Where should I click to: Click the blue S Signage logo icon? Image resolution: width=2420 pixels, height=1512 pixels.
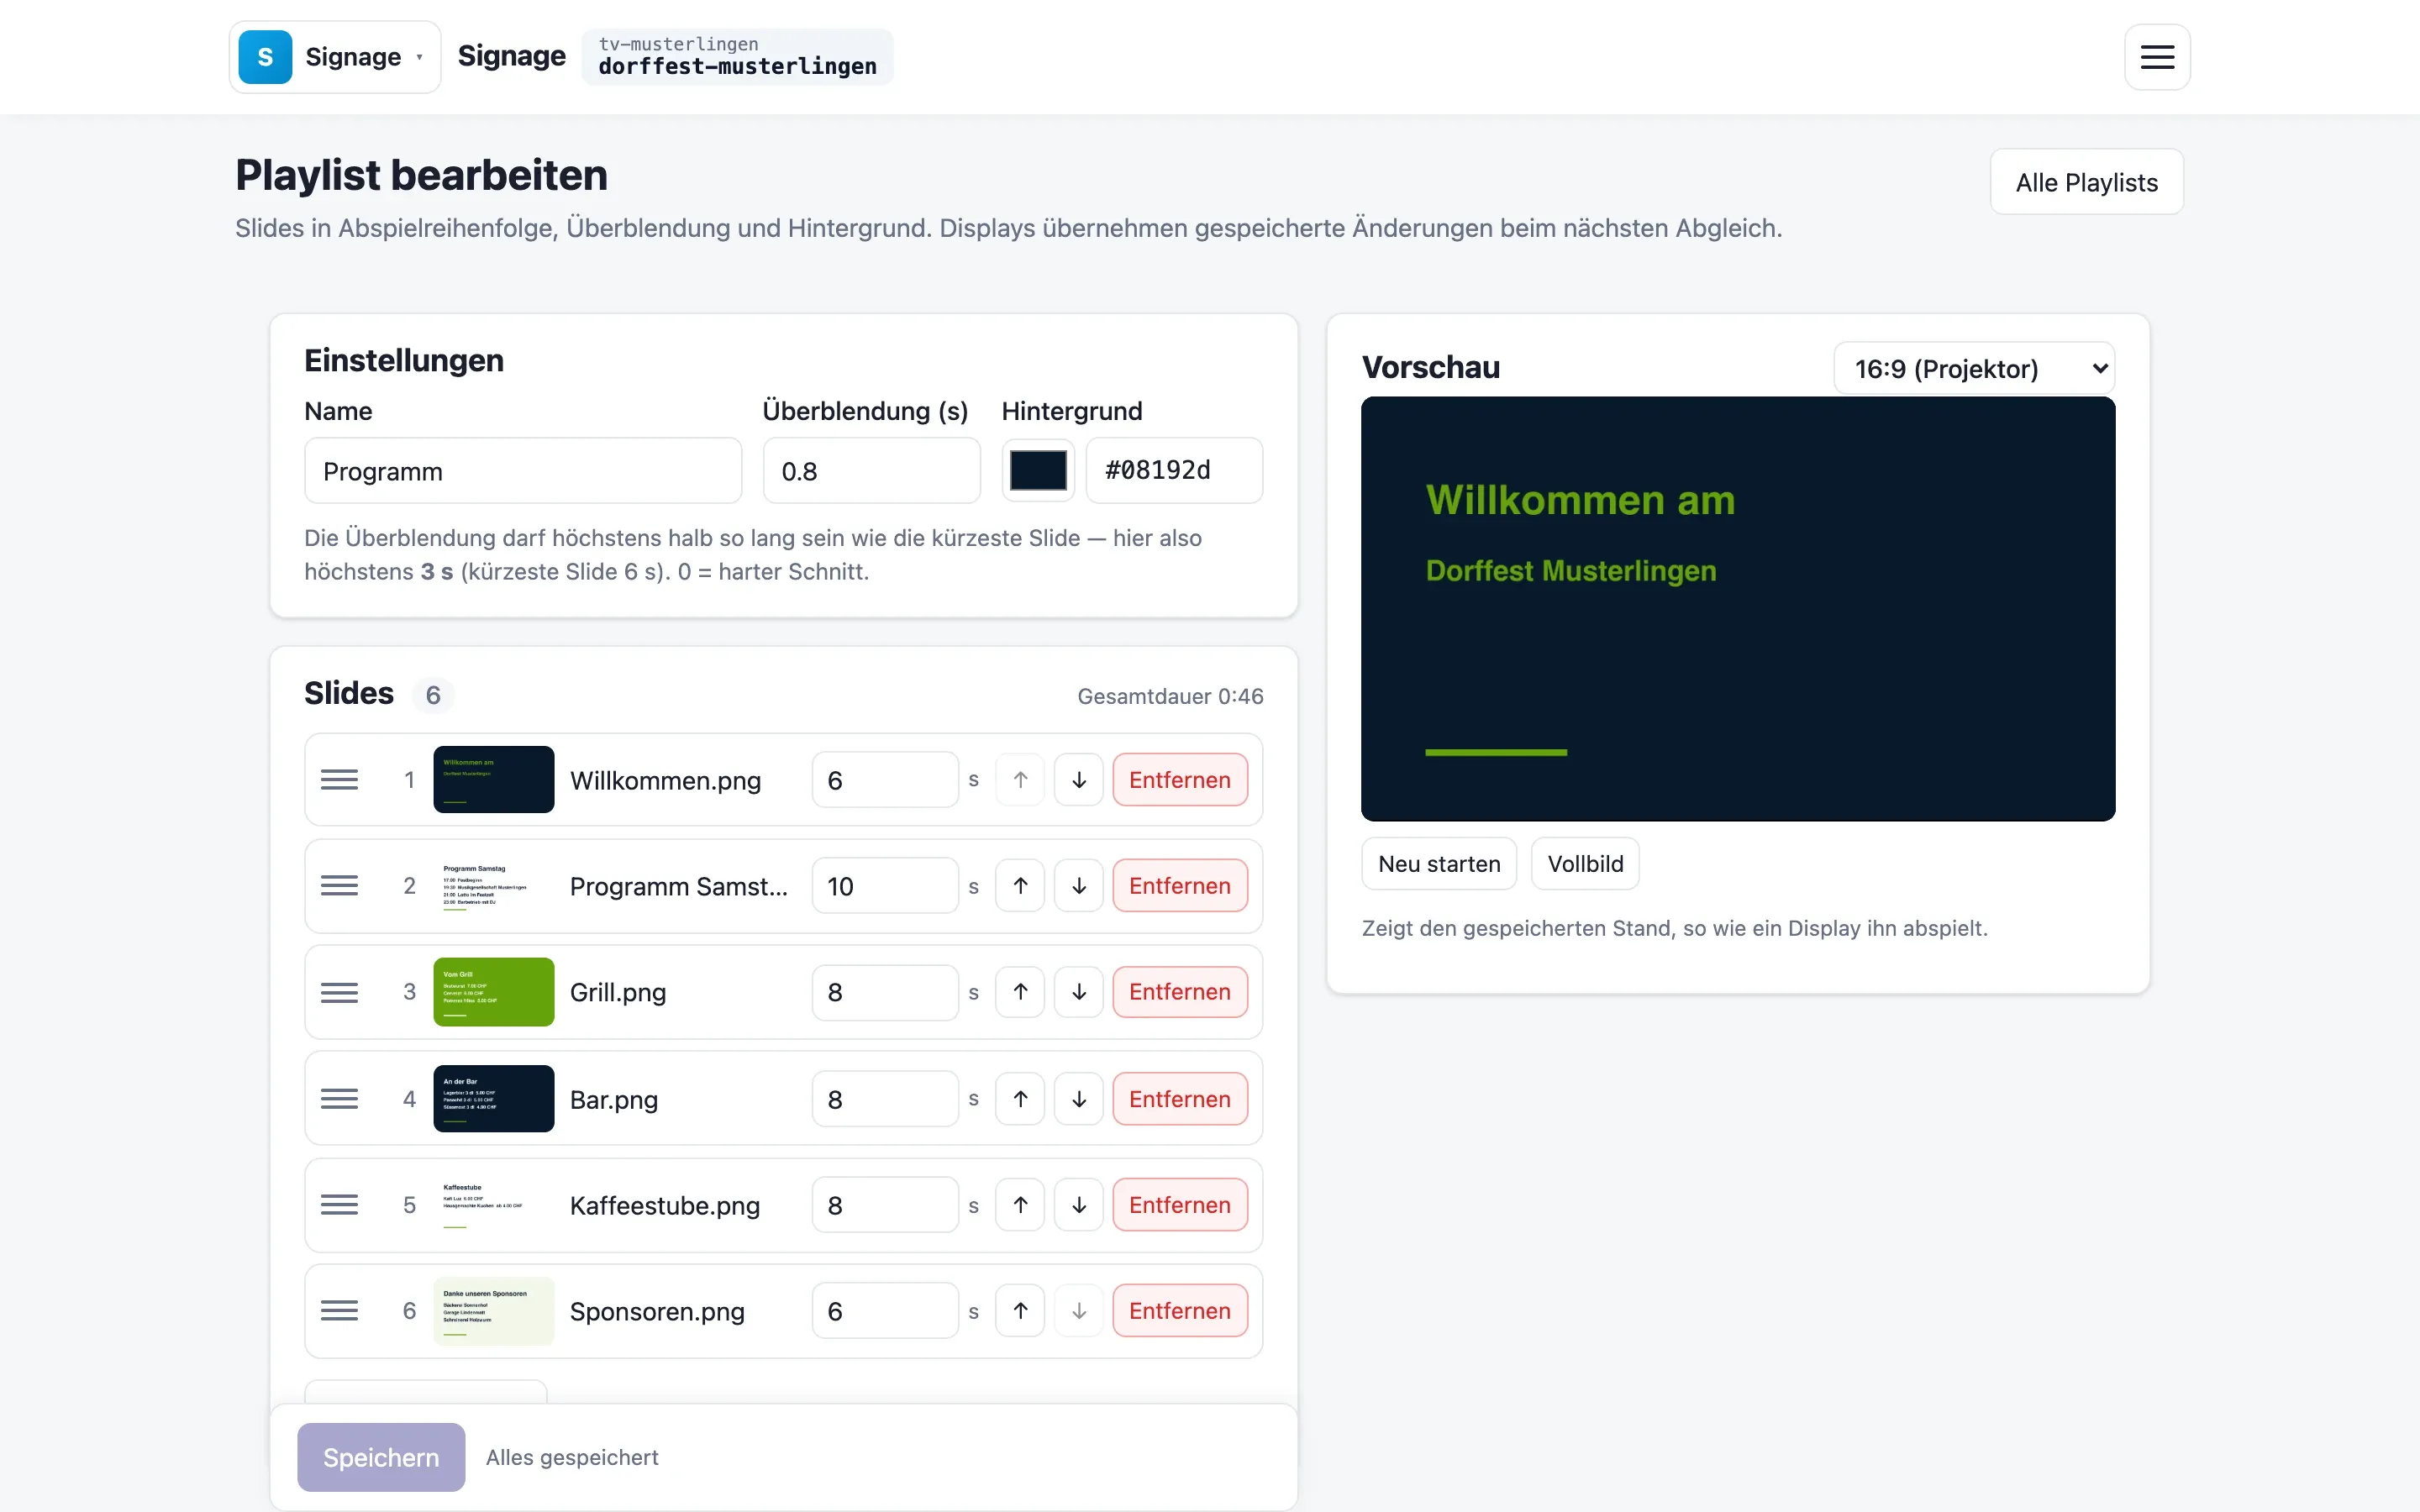coord(265,57)
